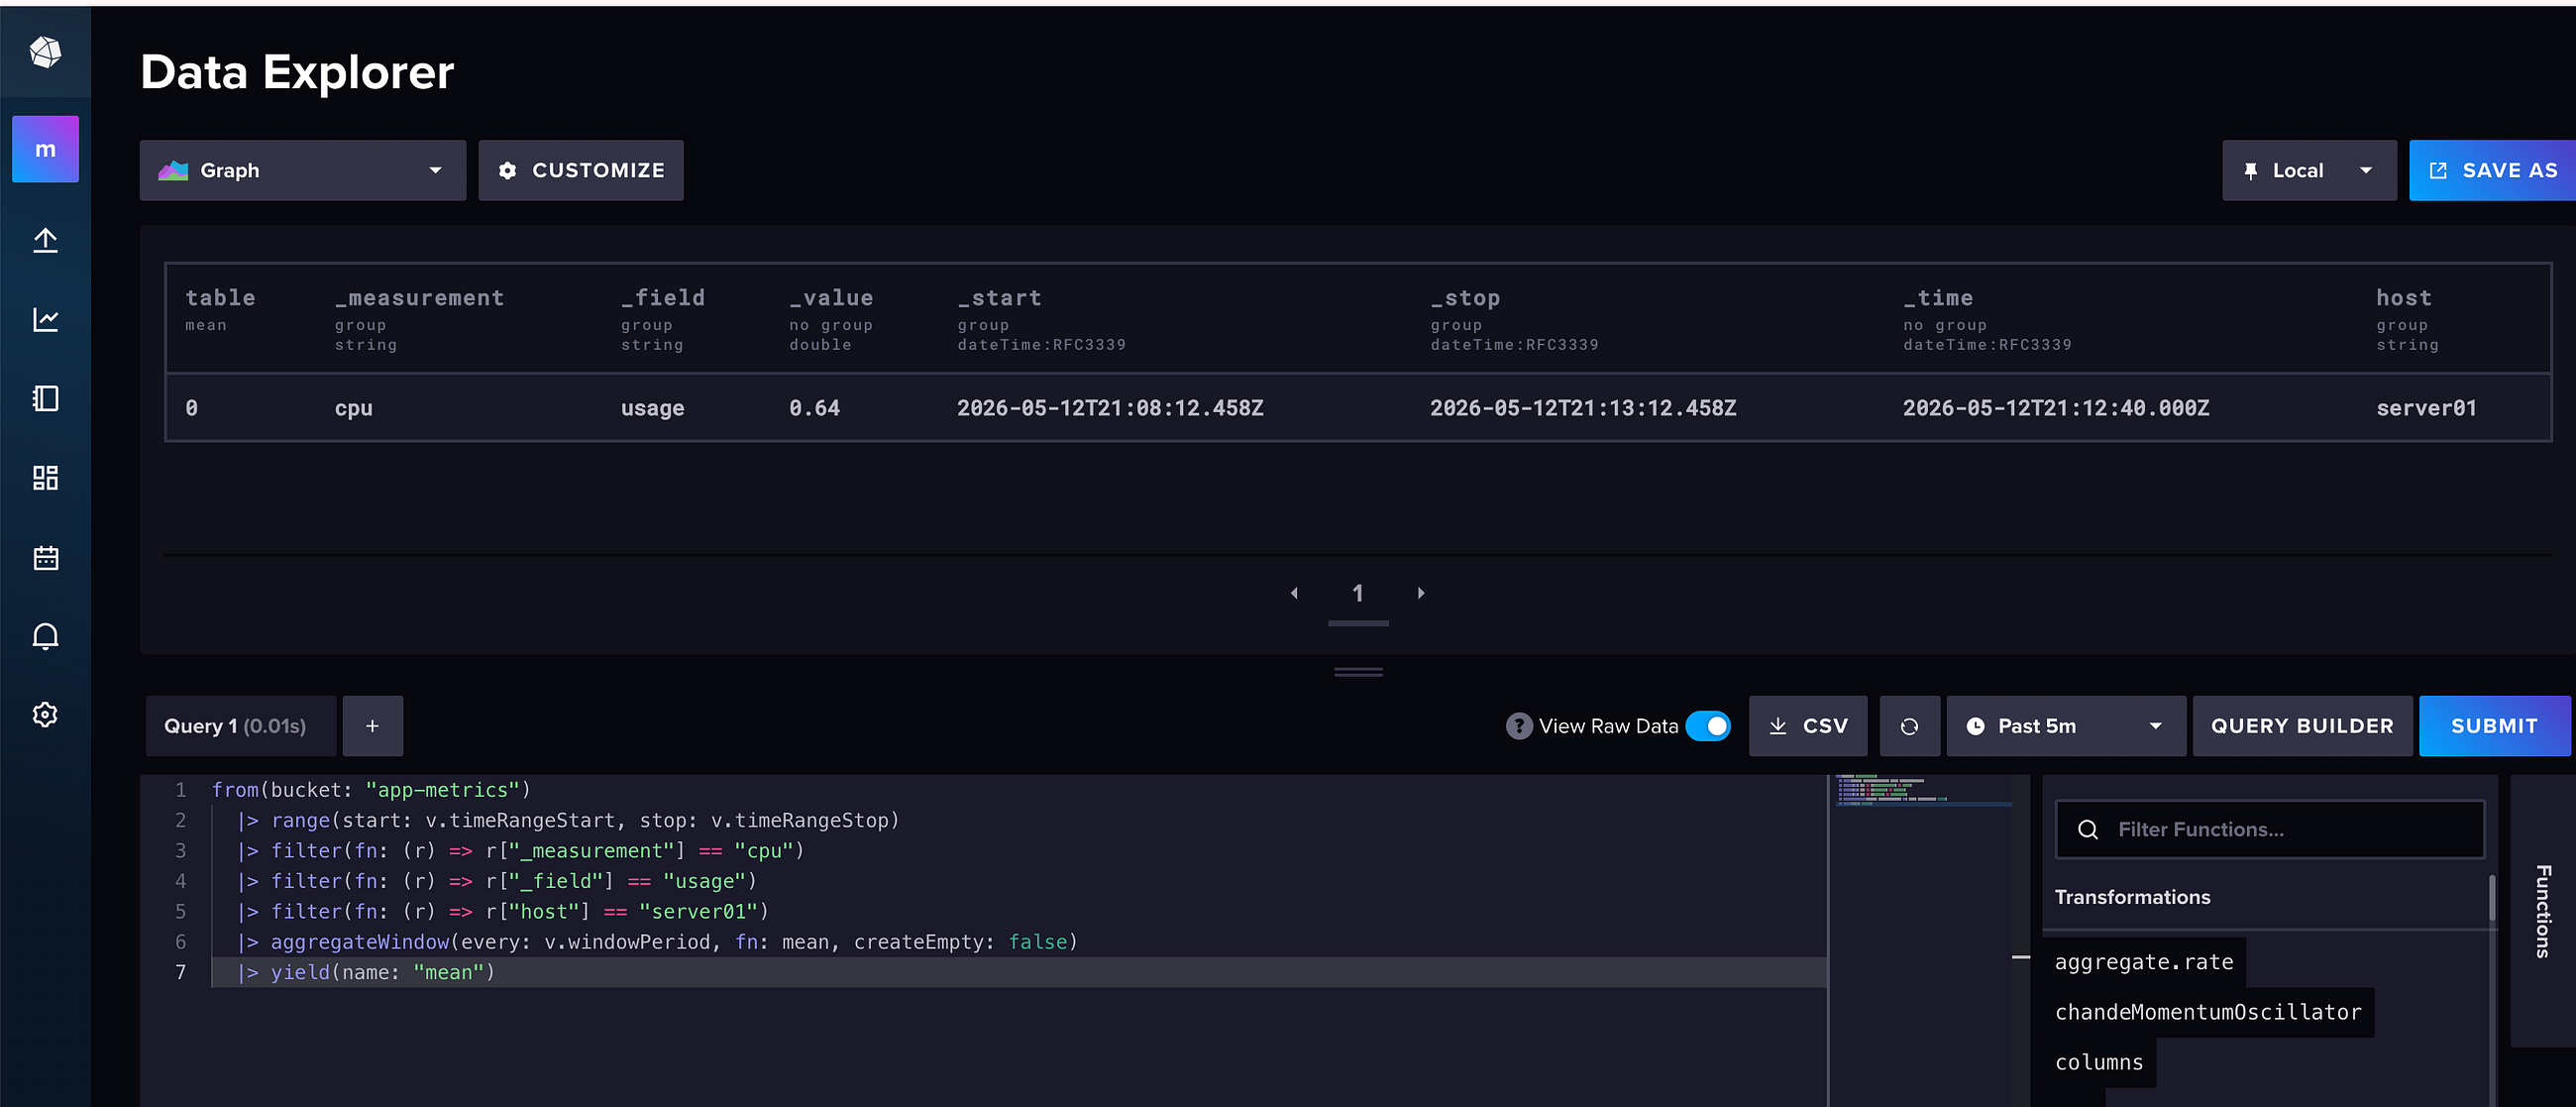Download results with CSV button

click(1808, 726)
